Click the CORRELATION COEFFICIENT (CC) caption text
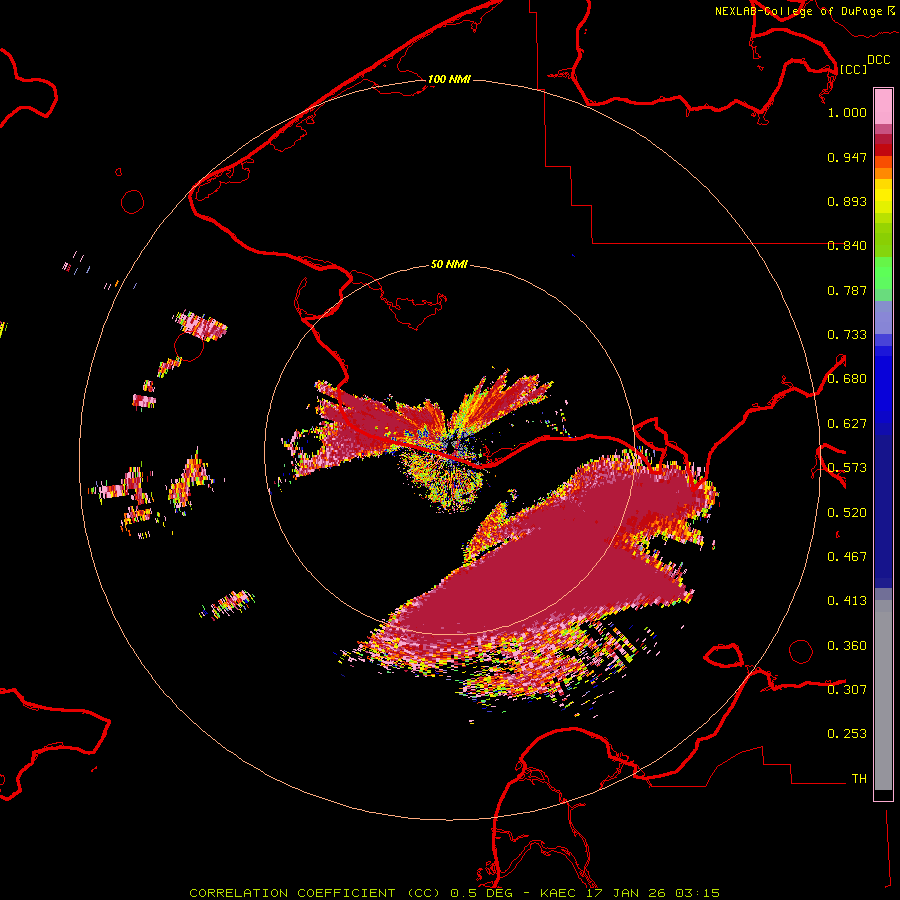Viewport: 900px width, 900px height. pyautogui.click(x=313, y=893)
